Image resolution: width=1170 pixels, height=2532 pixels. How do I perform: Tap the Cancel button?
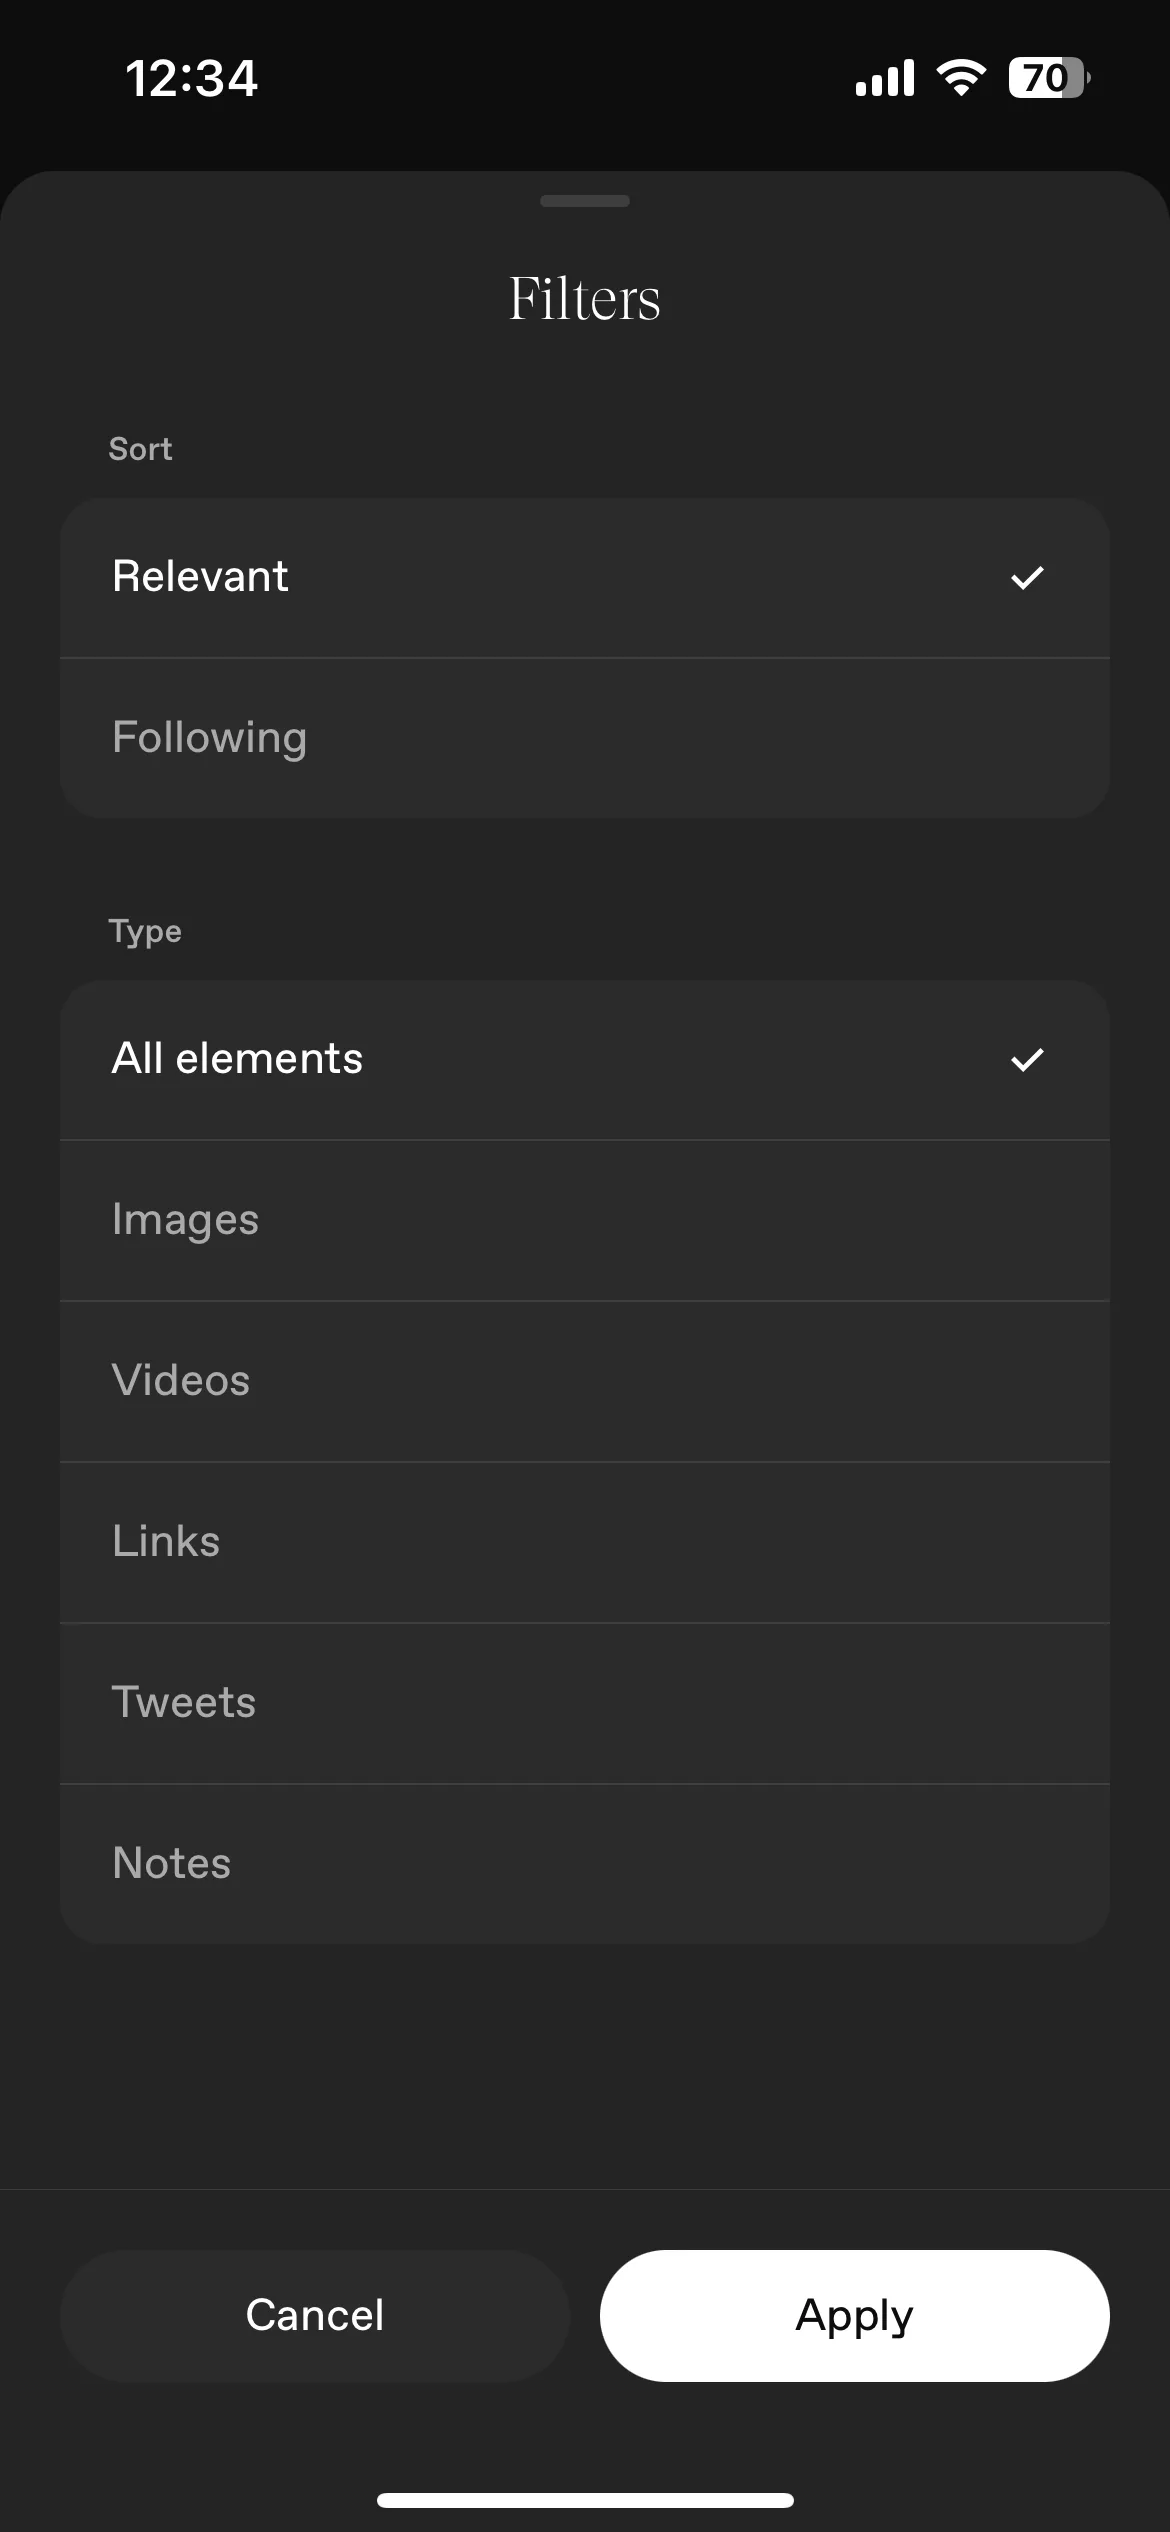315,2316
